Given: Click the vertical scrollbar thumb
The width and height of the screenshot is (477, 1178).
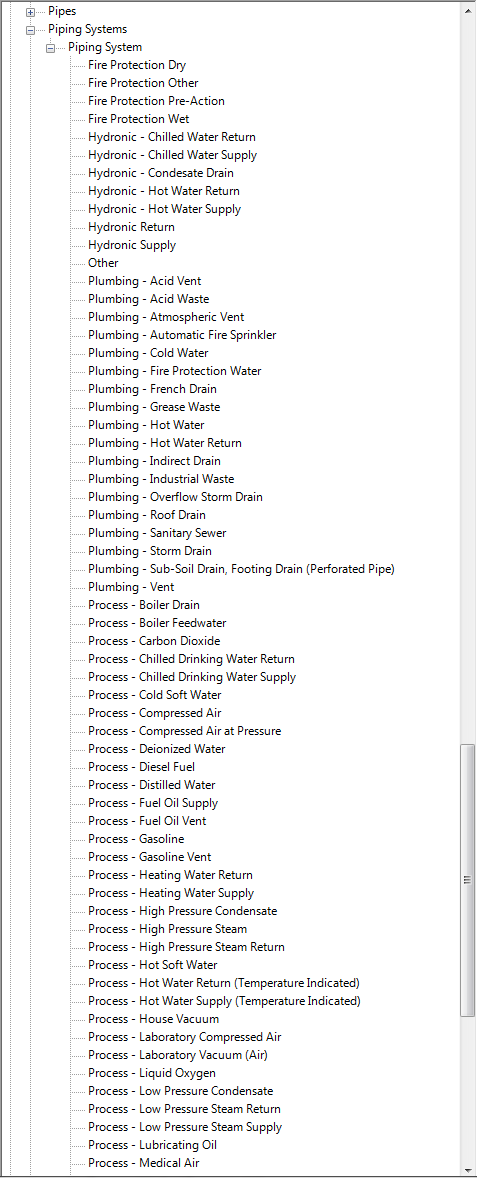Looking at the screenshot, I should pyautogui.click(x=468, y=880).
